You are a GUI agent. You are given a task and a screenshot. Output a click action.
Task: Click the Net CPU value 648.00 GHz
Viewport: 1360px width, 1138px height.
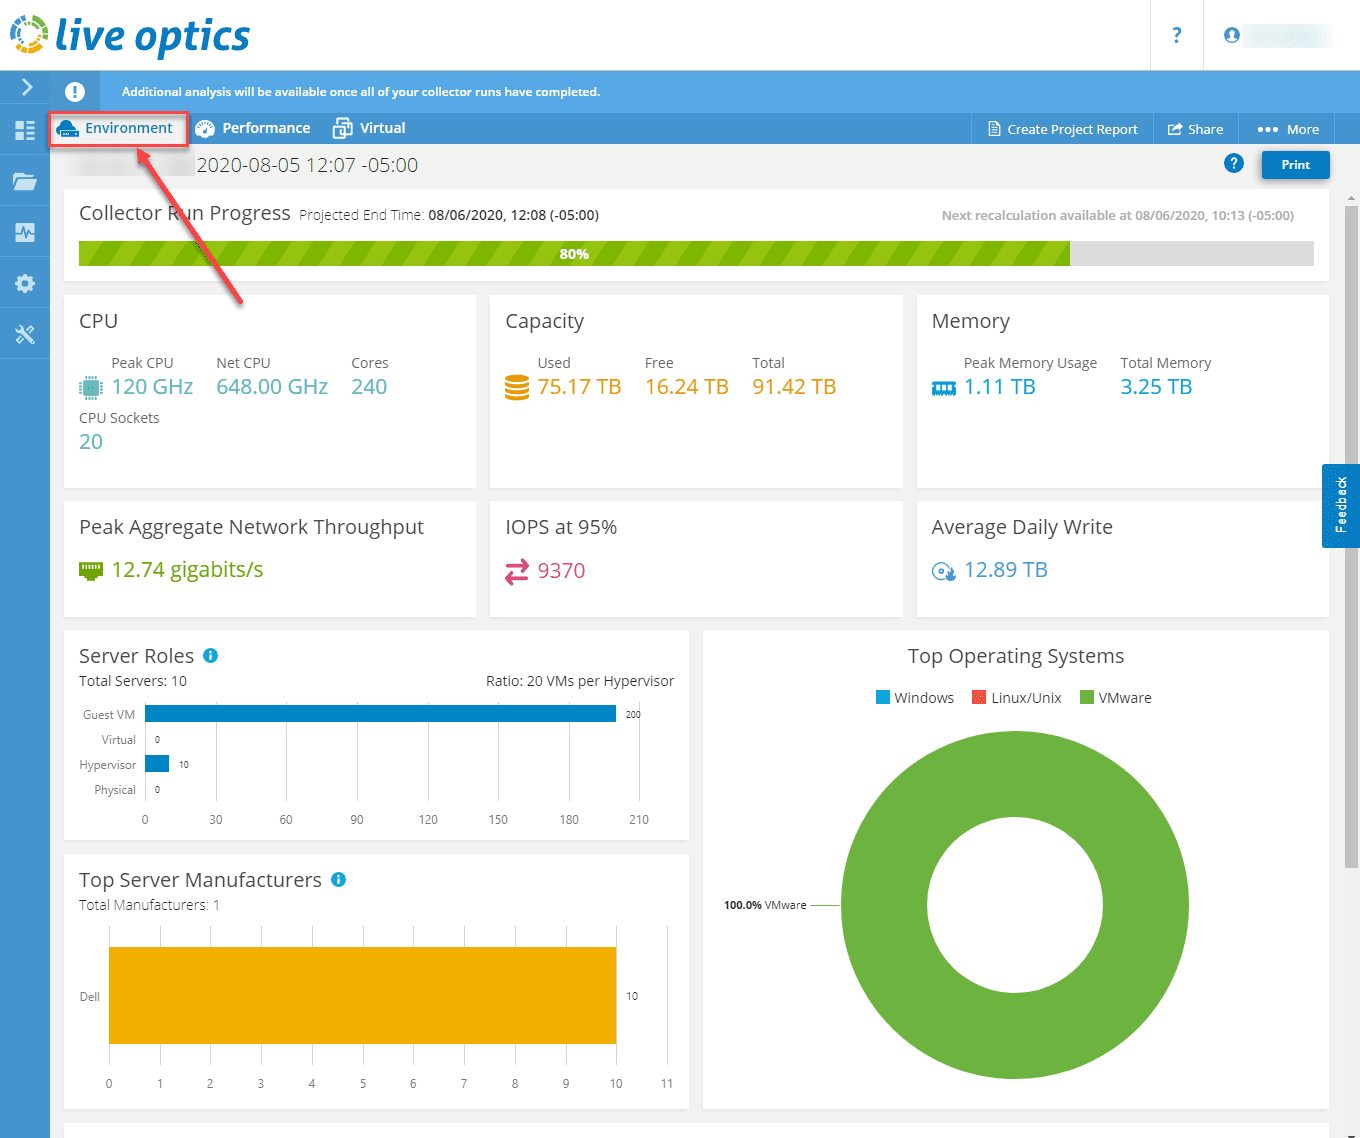coord(272,387)
